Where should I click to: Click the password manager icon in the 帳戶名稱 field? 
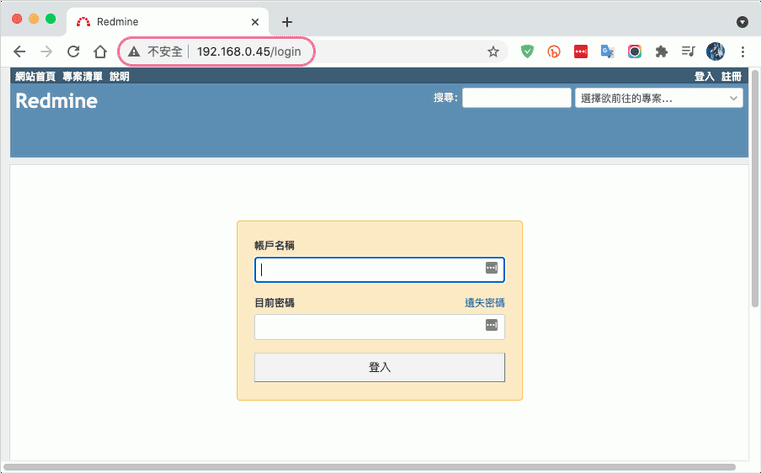pyautogui.click(x=492, y=268)
